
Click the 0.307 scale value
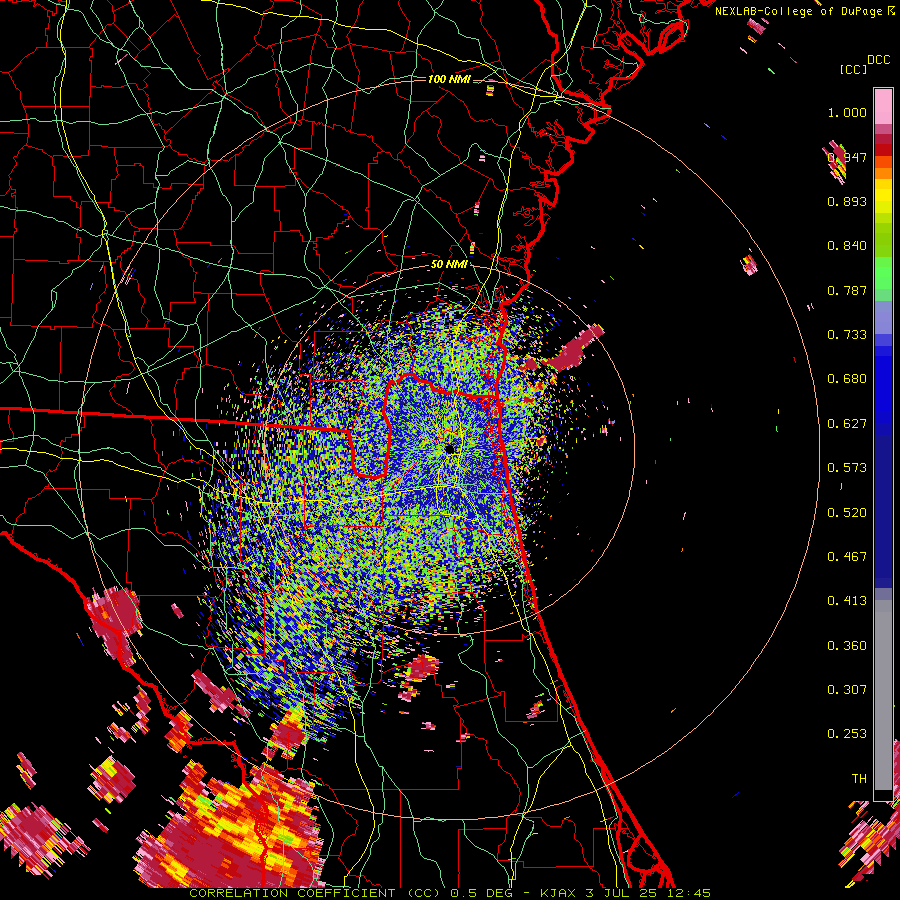[847, 690]
